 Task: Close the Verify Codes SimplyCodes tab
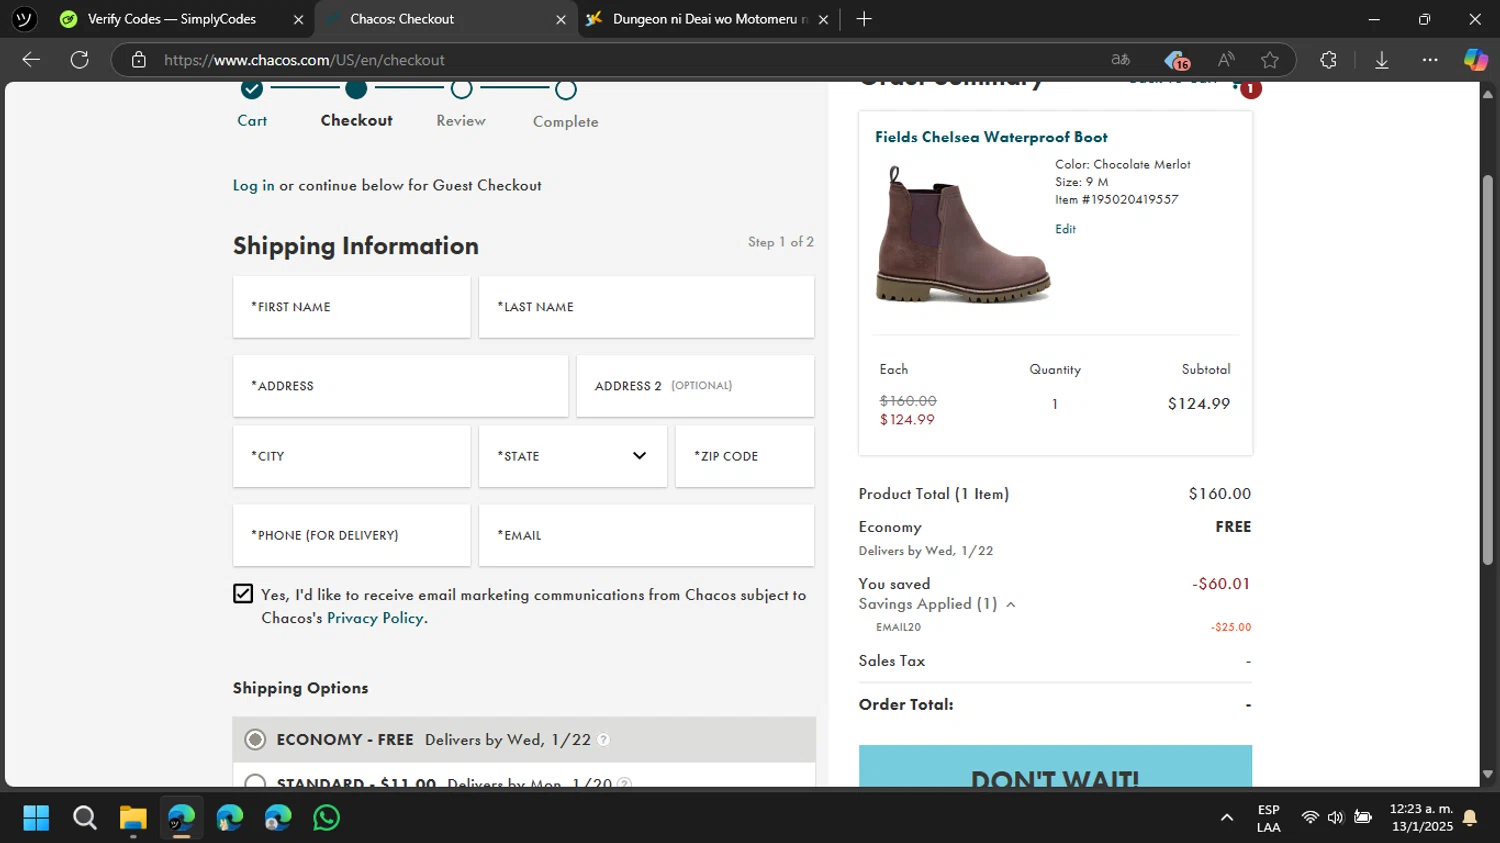tap(298, 19)
